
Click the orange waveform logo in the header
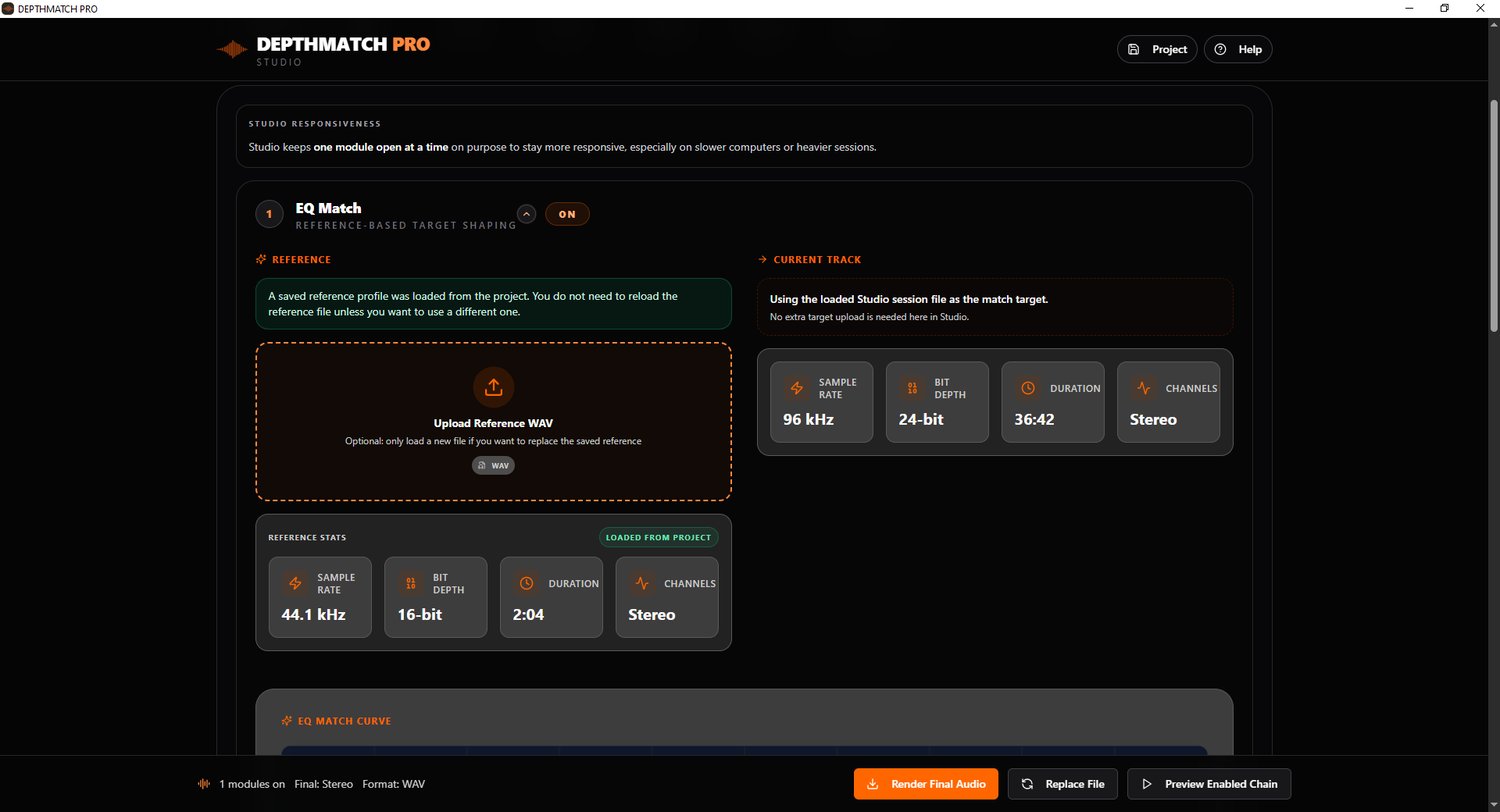[232, 49]
